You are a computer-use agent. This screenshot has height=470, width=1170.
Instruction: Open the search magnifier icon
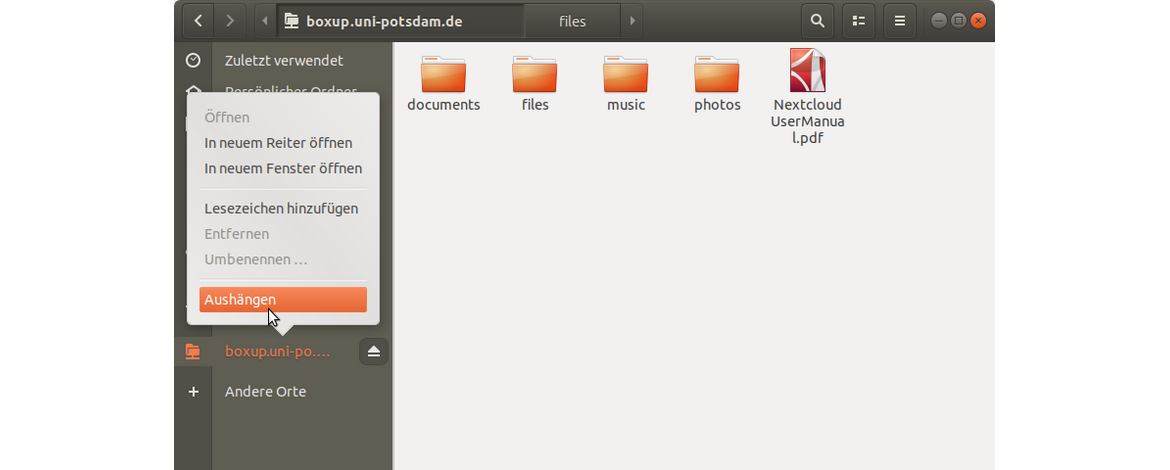point(818,20)
